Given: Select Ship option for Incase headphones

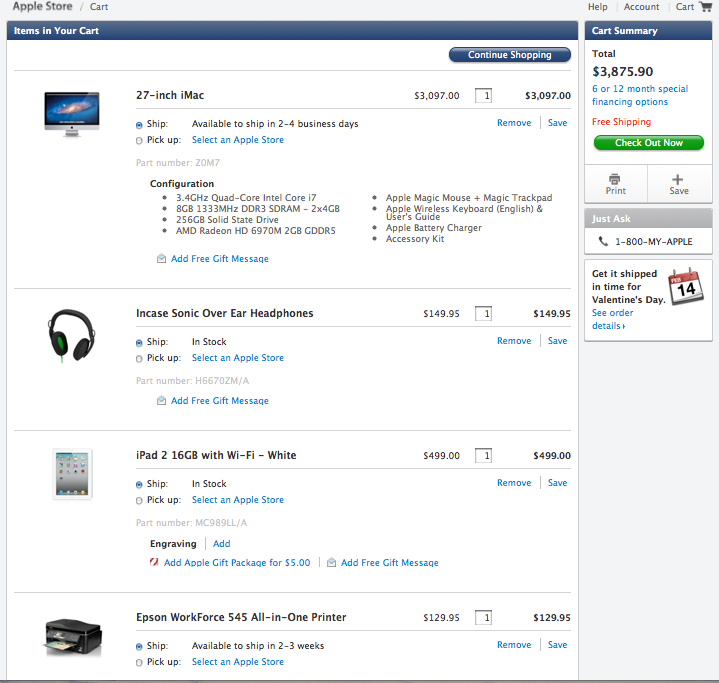Looking at the screenshot, I should 139,343.
